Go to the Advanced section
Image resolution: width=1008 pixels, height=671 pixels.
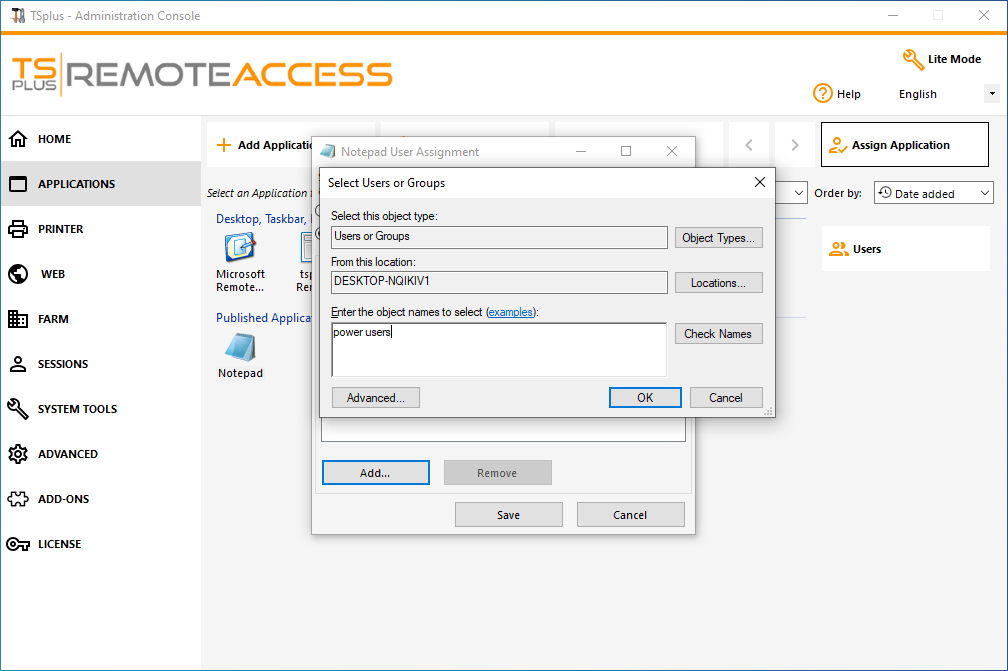pyautogui.click(x=67, y=454)
